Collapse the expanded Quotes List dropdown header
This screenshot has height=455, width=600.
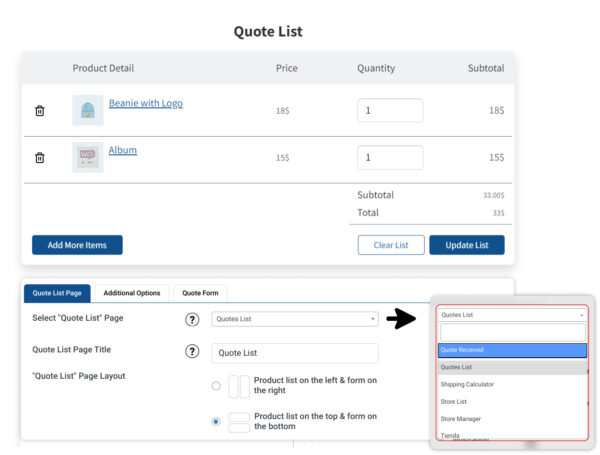pyautogui.click(x=512, y=315)
